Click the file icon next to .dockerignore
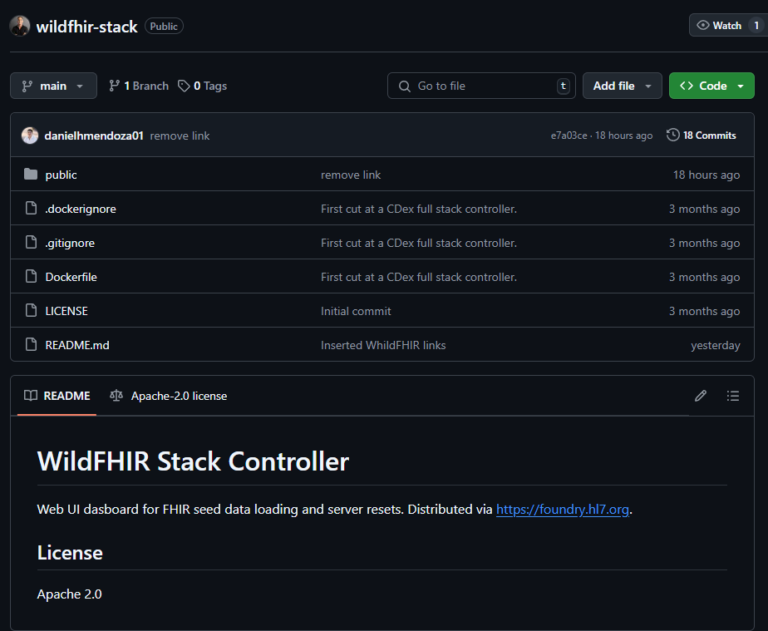The image size is (768, 631). 31,208
